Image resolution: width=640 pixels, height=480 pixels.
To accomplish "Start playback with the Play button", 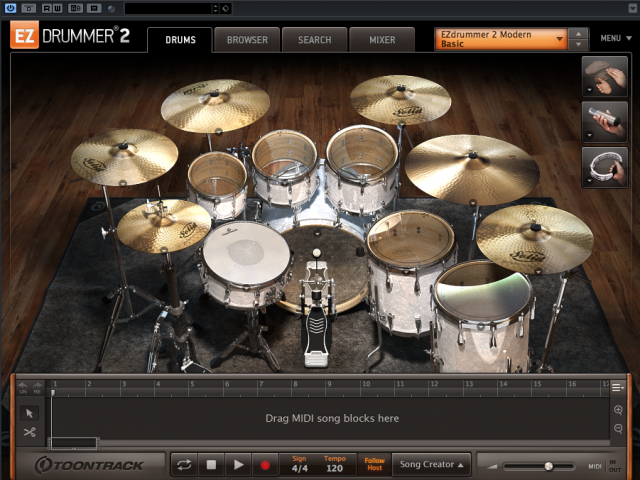I will [238, 464].
